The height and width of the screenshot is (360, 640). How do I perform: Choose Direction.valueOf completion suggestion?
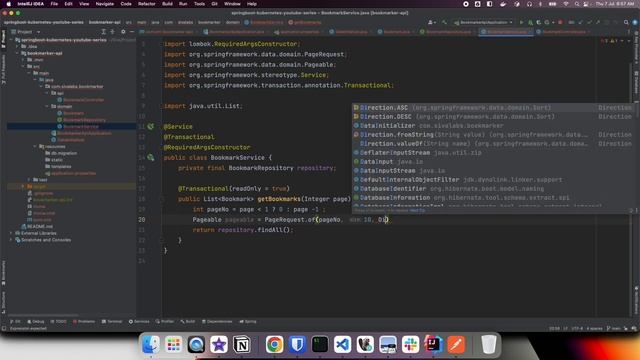[493, 144]
